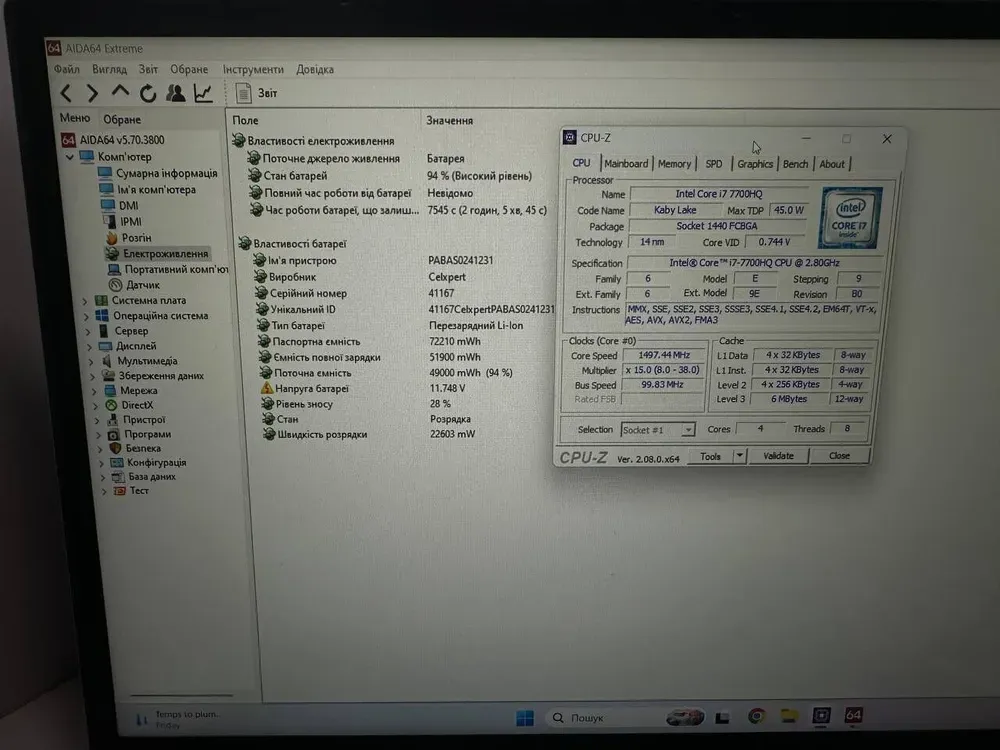Open Chrome from the taskbar
Viewport: 1000px width, 750px height.
tap(757, 716)
